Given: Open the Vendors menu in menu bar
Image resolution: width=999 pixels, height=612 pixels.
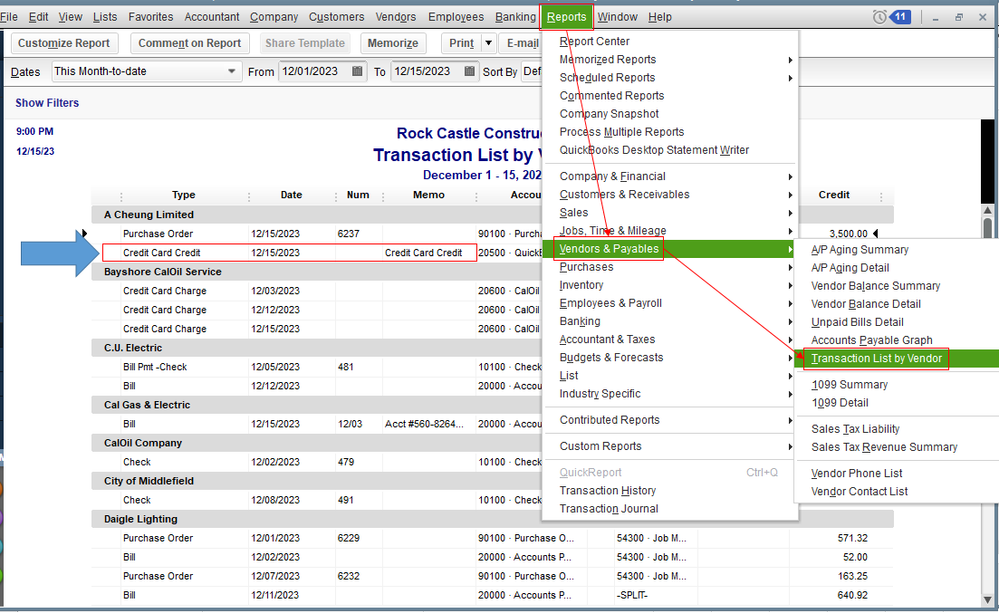Looking at the screenshot, I should 395,17.
